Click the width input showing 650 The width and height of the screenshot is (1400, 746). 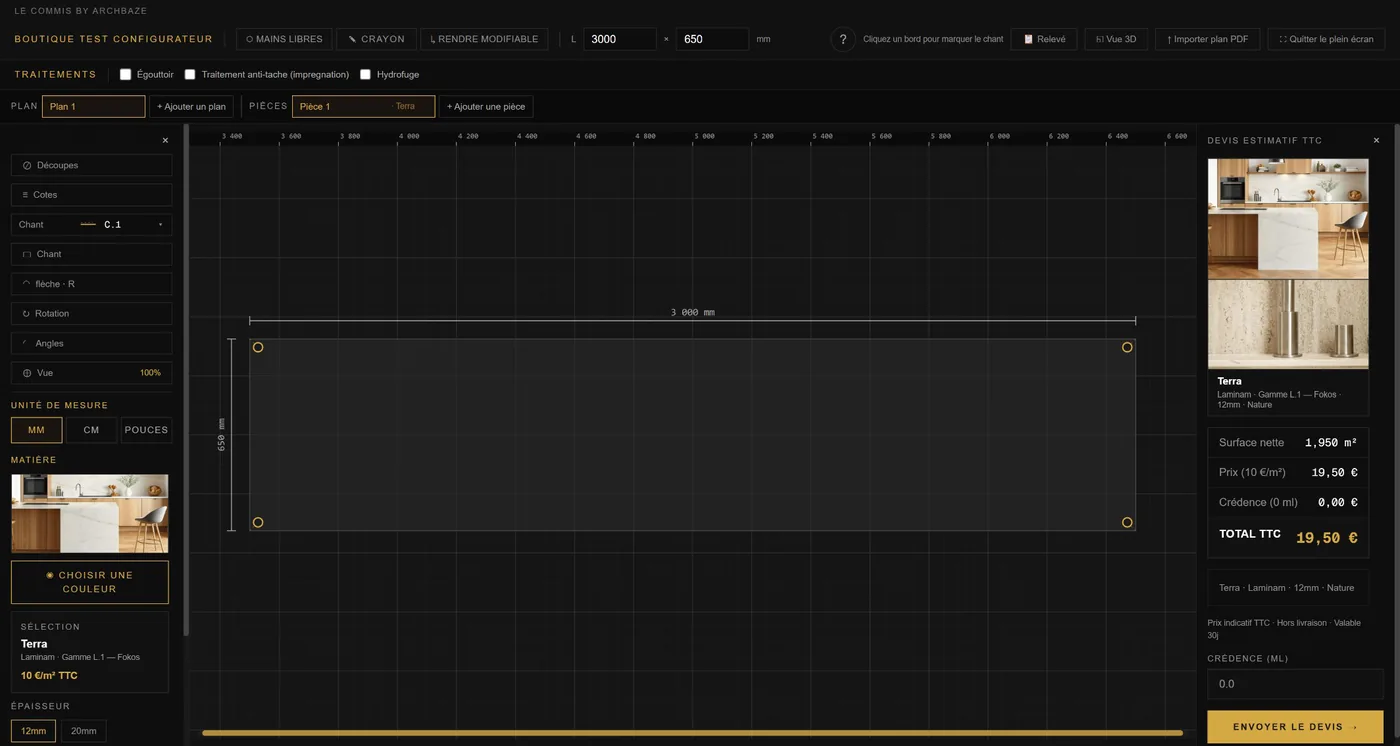(x=712, y=39)
